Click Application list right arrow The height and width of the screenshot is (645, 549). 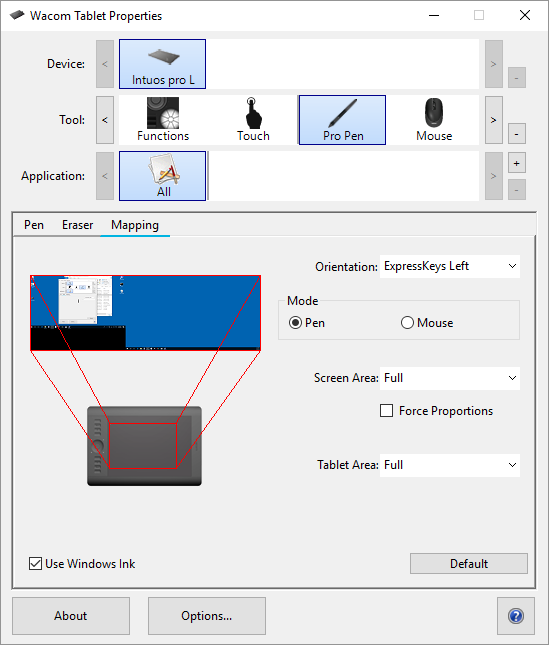pos(493,176)
